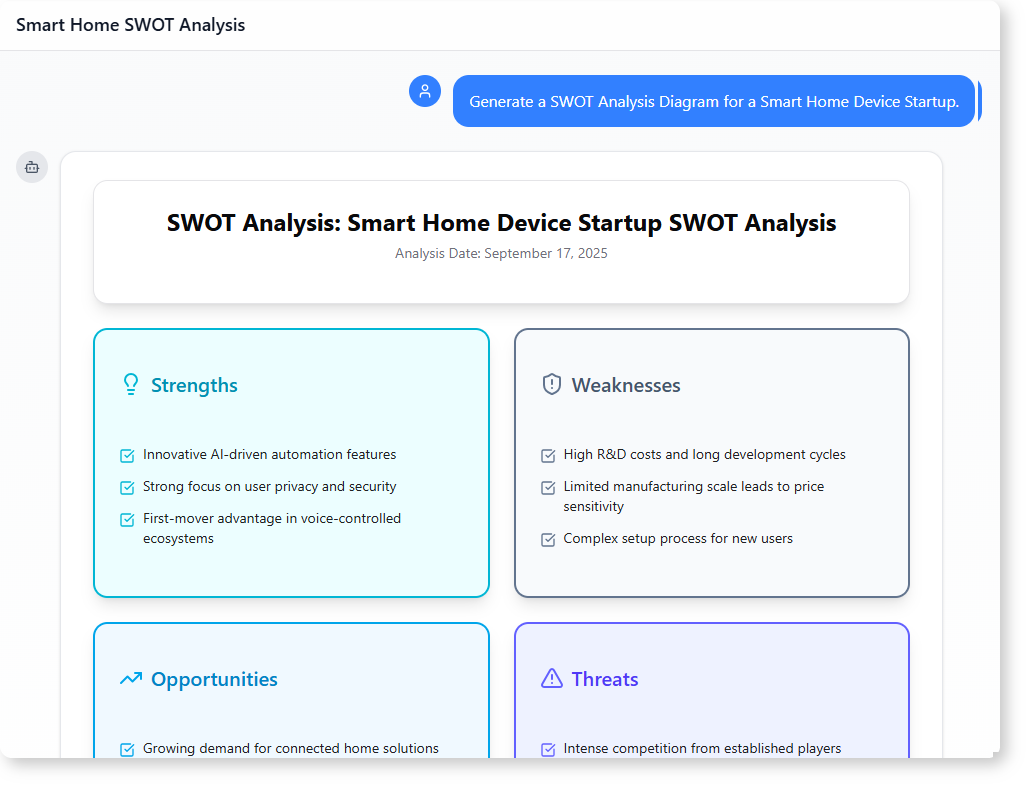Click the user avatar icon
This screenshot has width=1028, height=788.
(425, 91)
